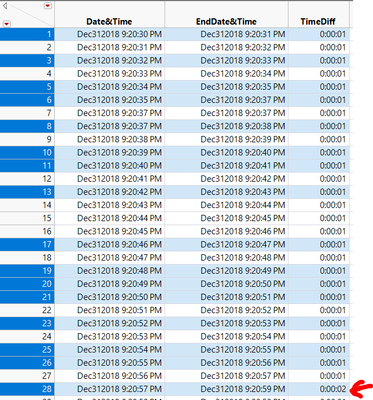The image size is (373, 400).
Task: Select the TimeDiff column header
Action: (318, 22)
